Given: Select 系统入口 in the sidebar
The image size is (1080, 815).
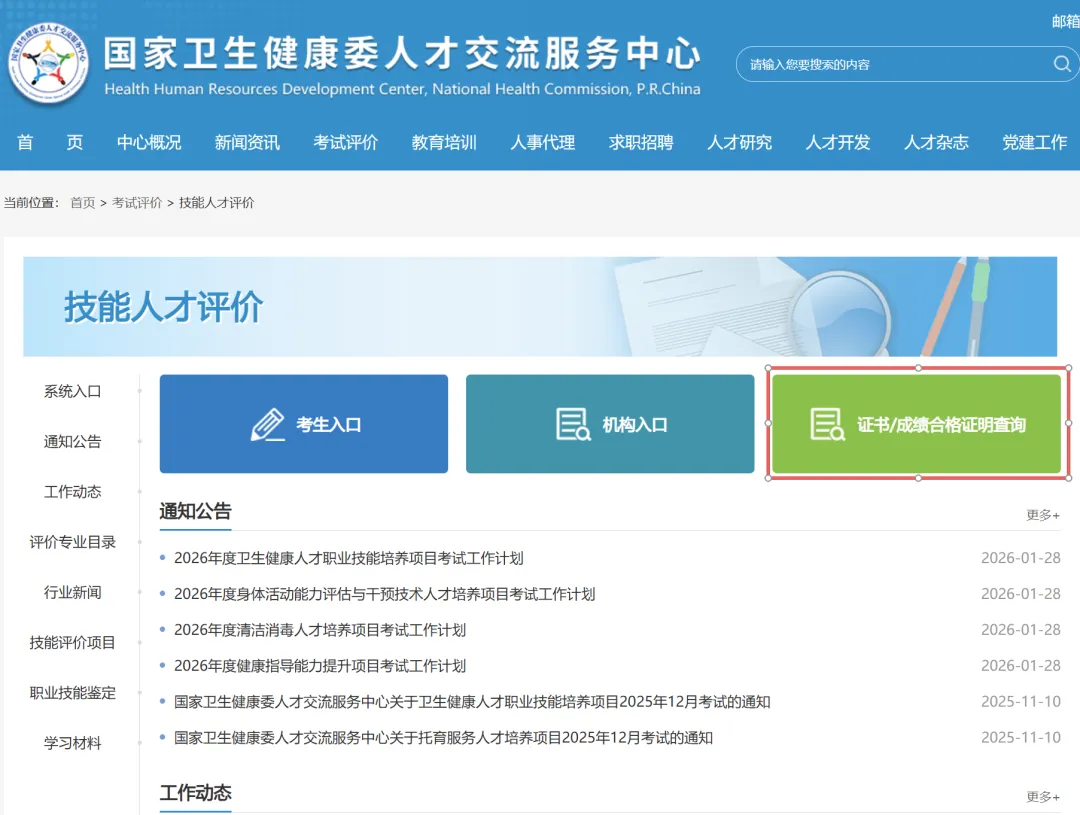Looking at the screenshot, I should point(72,391).
